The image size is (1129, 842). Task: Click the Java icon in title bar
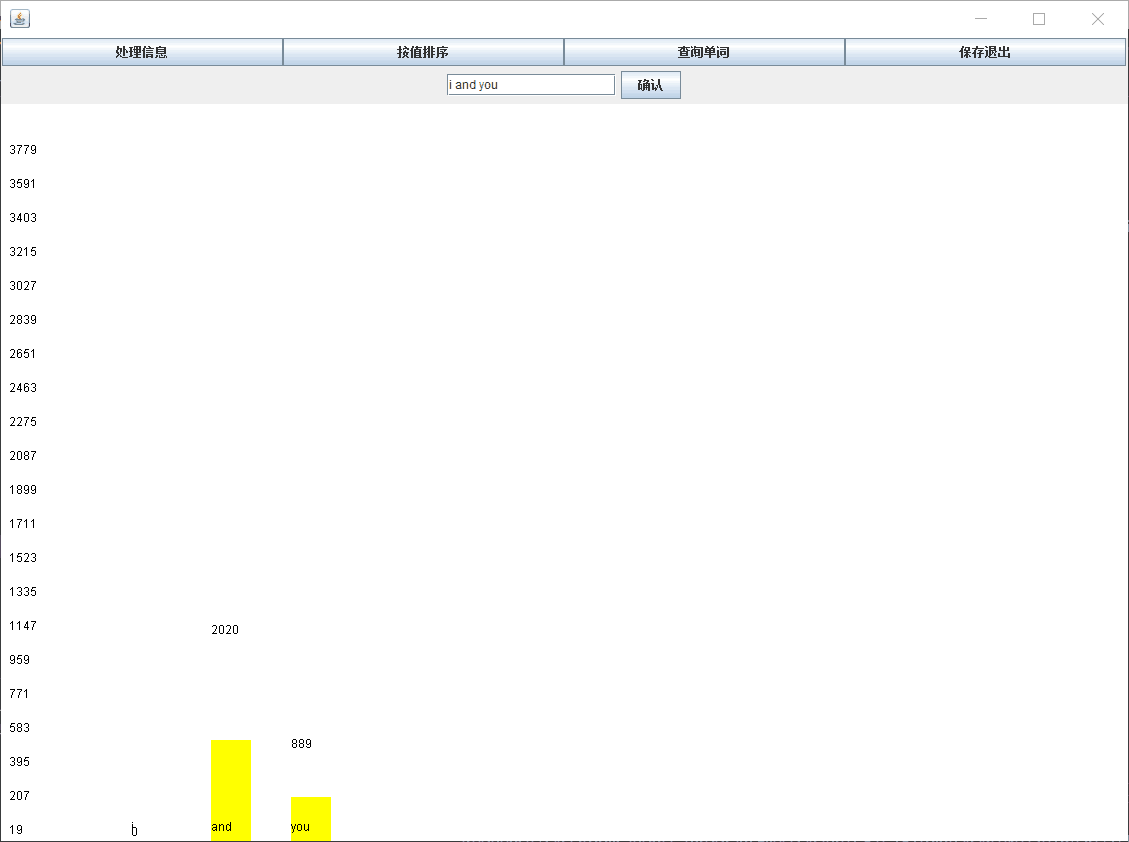click(19, 19)
